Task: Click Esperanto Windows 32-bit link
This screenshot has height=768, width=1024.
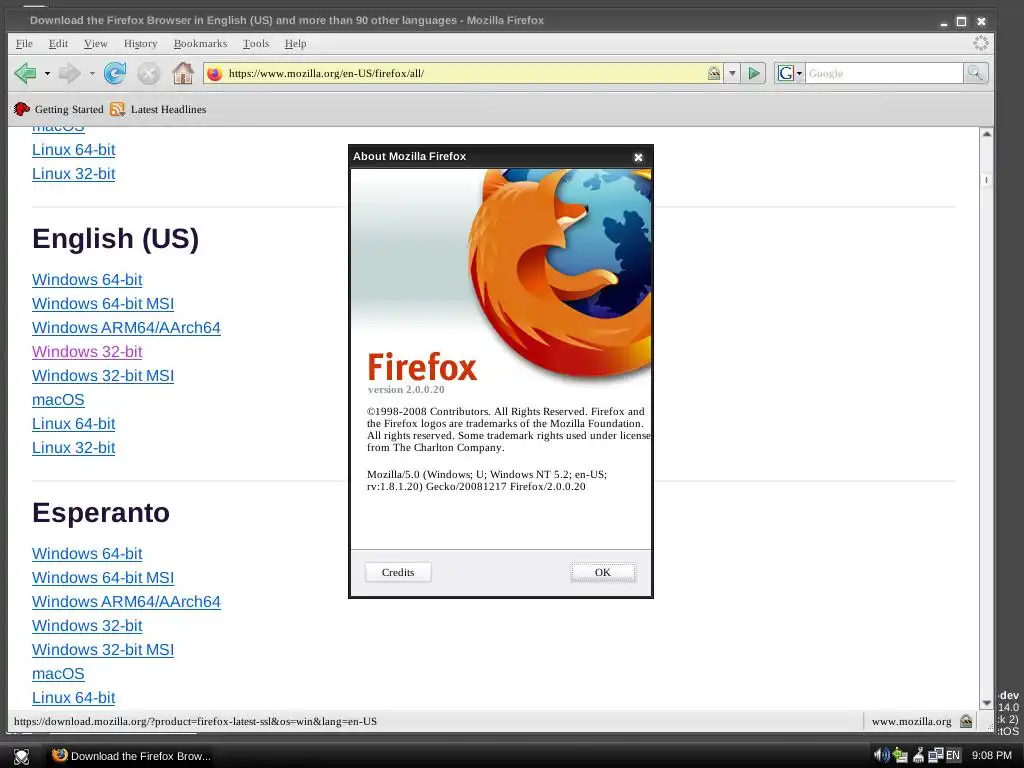Action: [87, 626]
